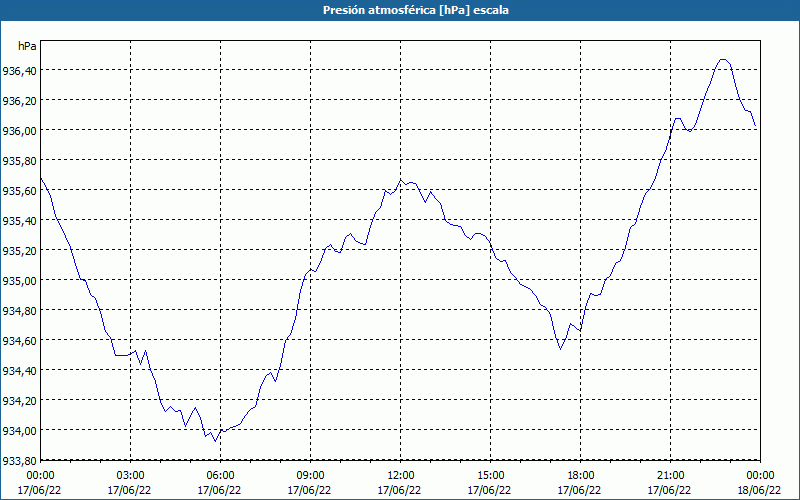Select the 933,80 y-axis label
Image resolution: width=800 pixels, height=500 pixels.
tap(19, 461)
